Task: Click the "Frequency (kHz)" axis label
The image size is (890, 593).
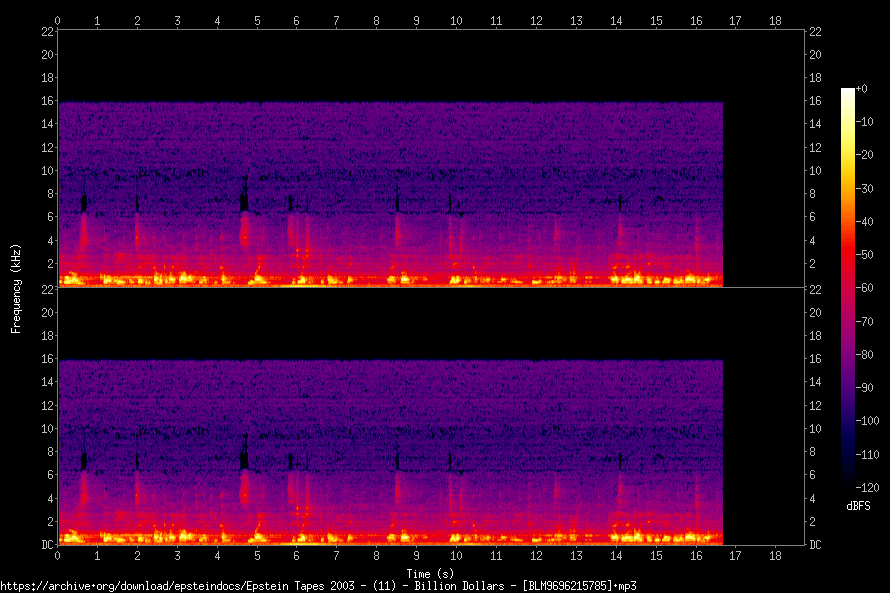Action: click(x=16, y=287)
